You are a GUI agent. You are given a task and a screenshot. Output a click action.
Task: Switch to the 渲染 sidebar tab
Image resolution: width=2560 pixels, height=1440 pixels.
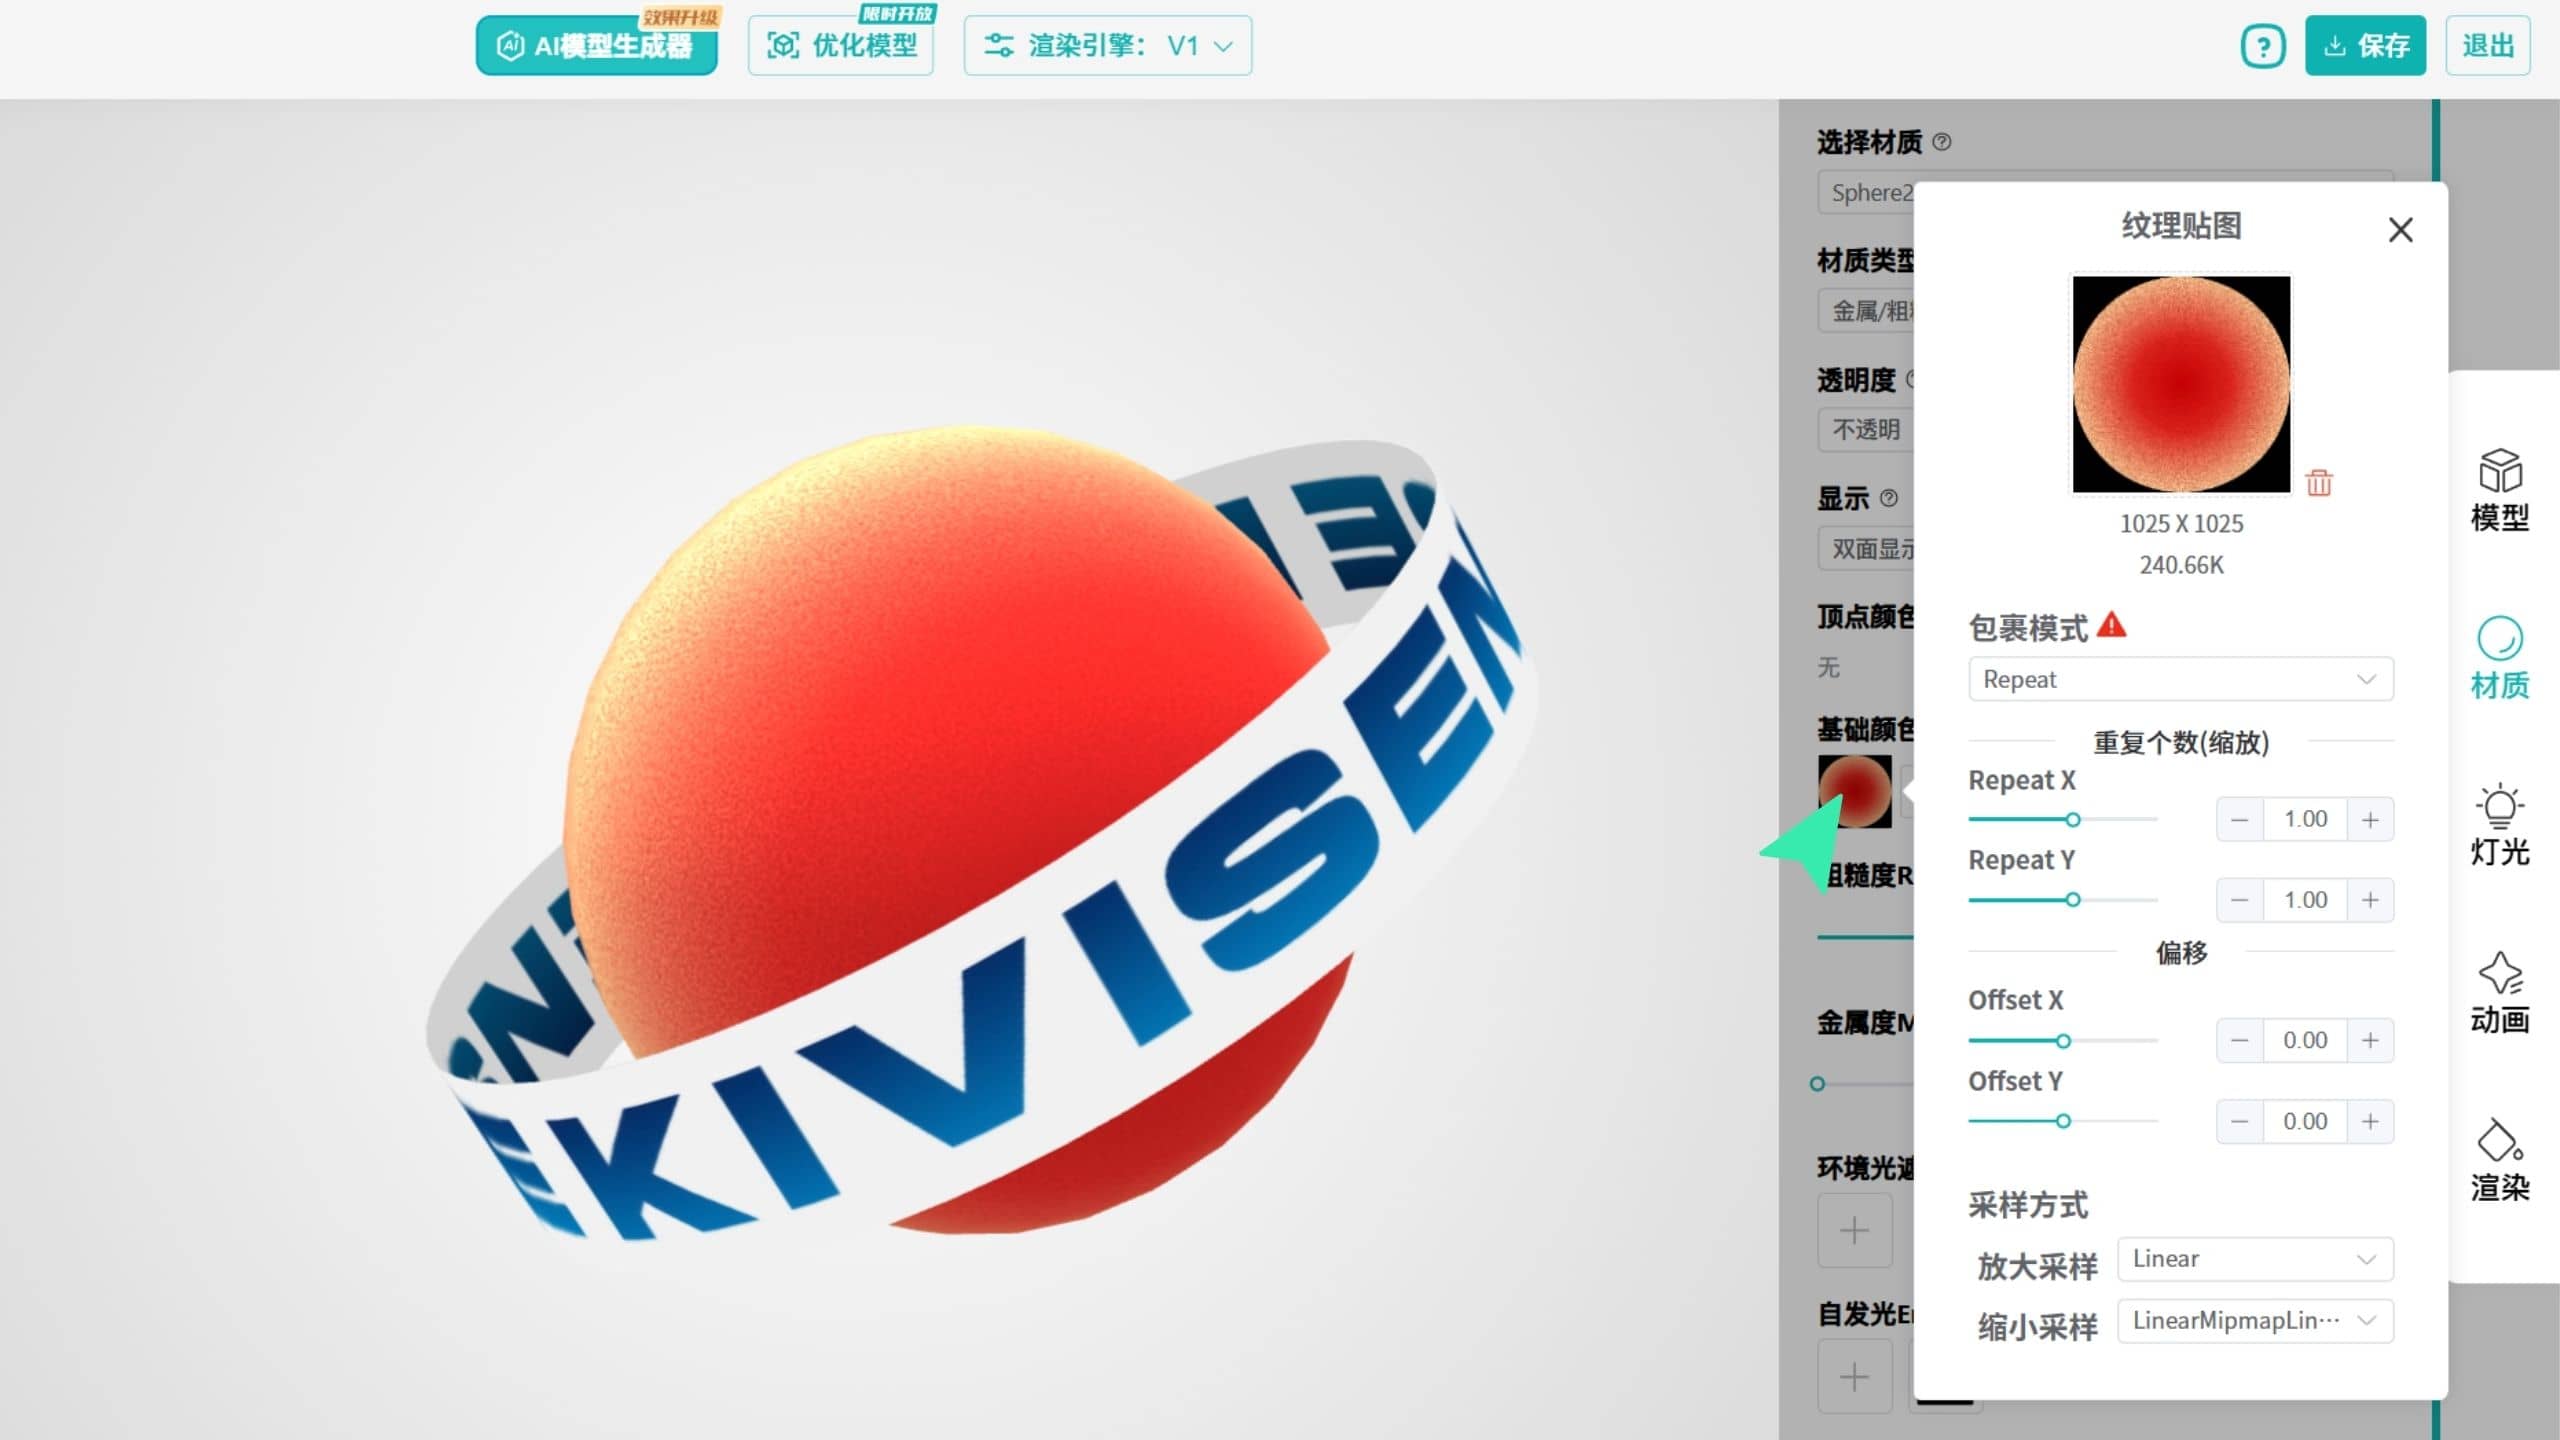[x=2499, y=1160]
